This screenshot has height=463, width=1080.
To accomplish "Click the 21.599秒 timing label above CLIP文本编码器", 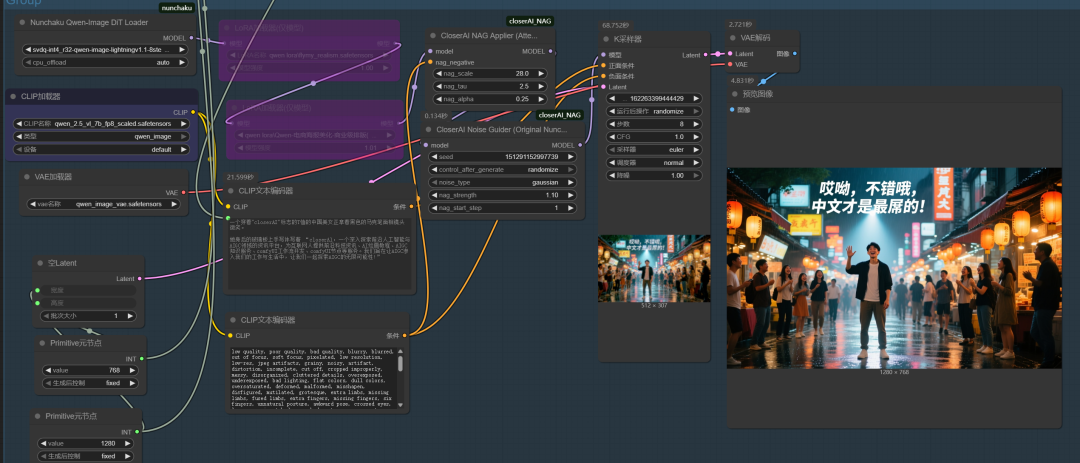I will [x=240, y=177].
